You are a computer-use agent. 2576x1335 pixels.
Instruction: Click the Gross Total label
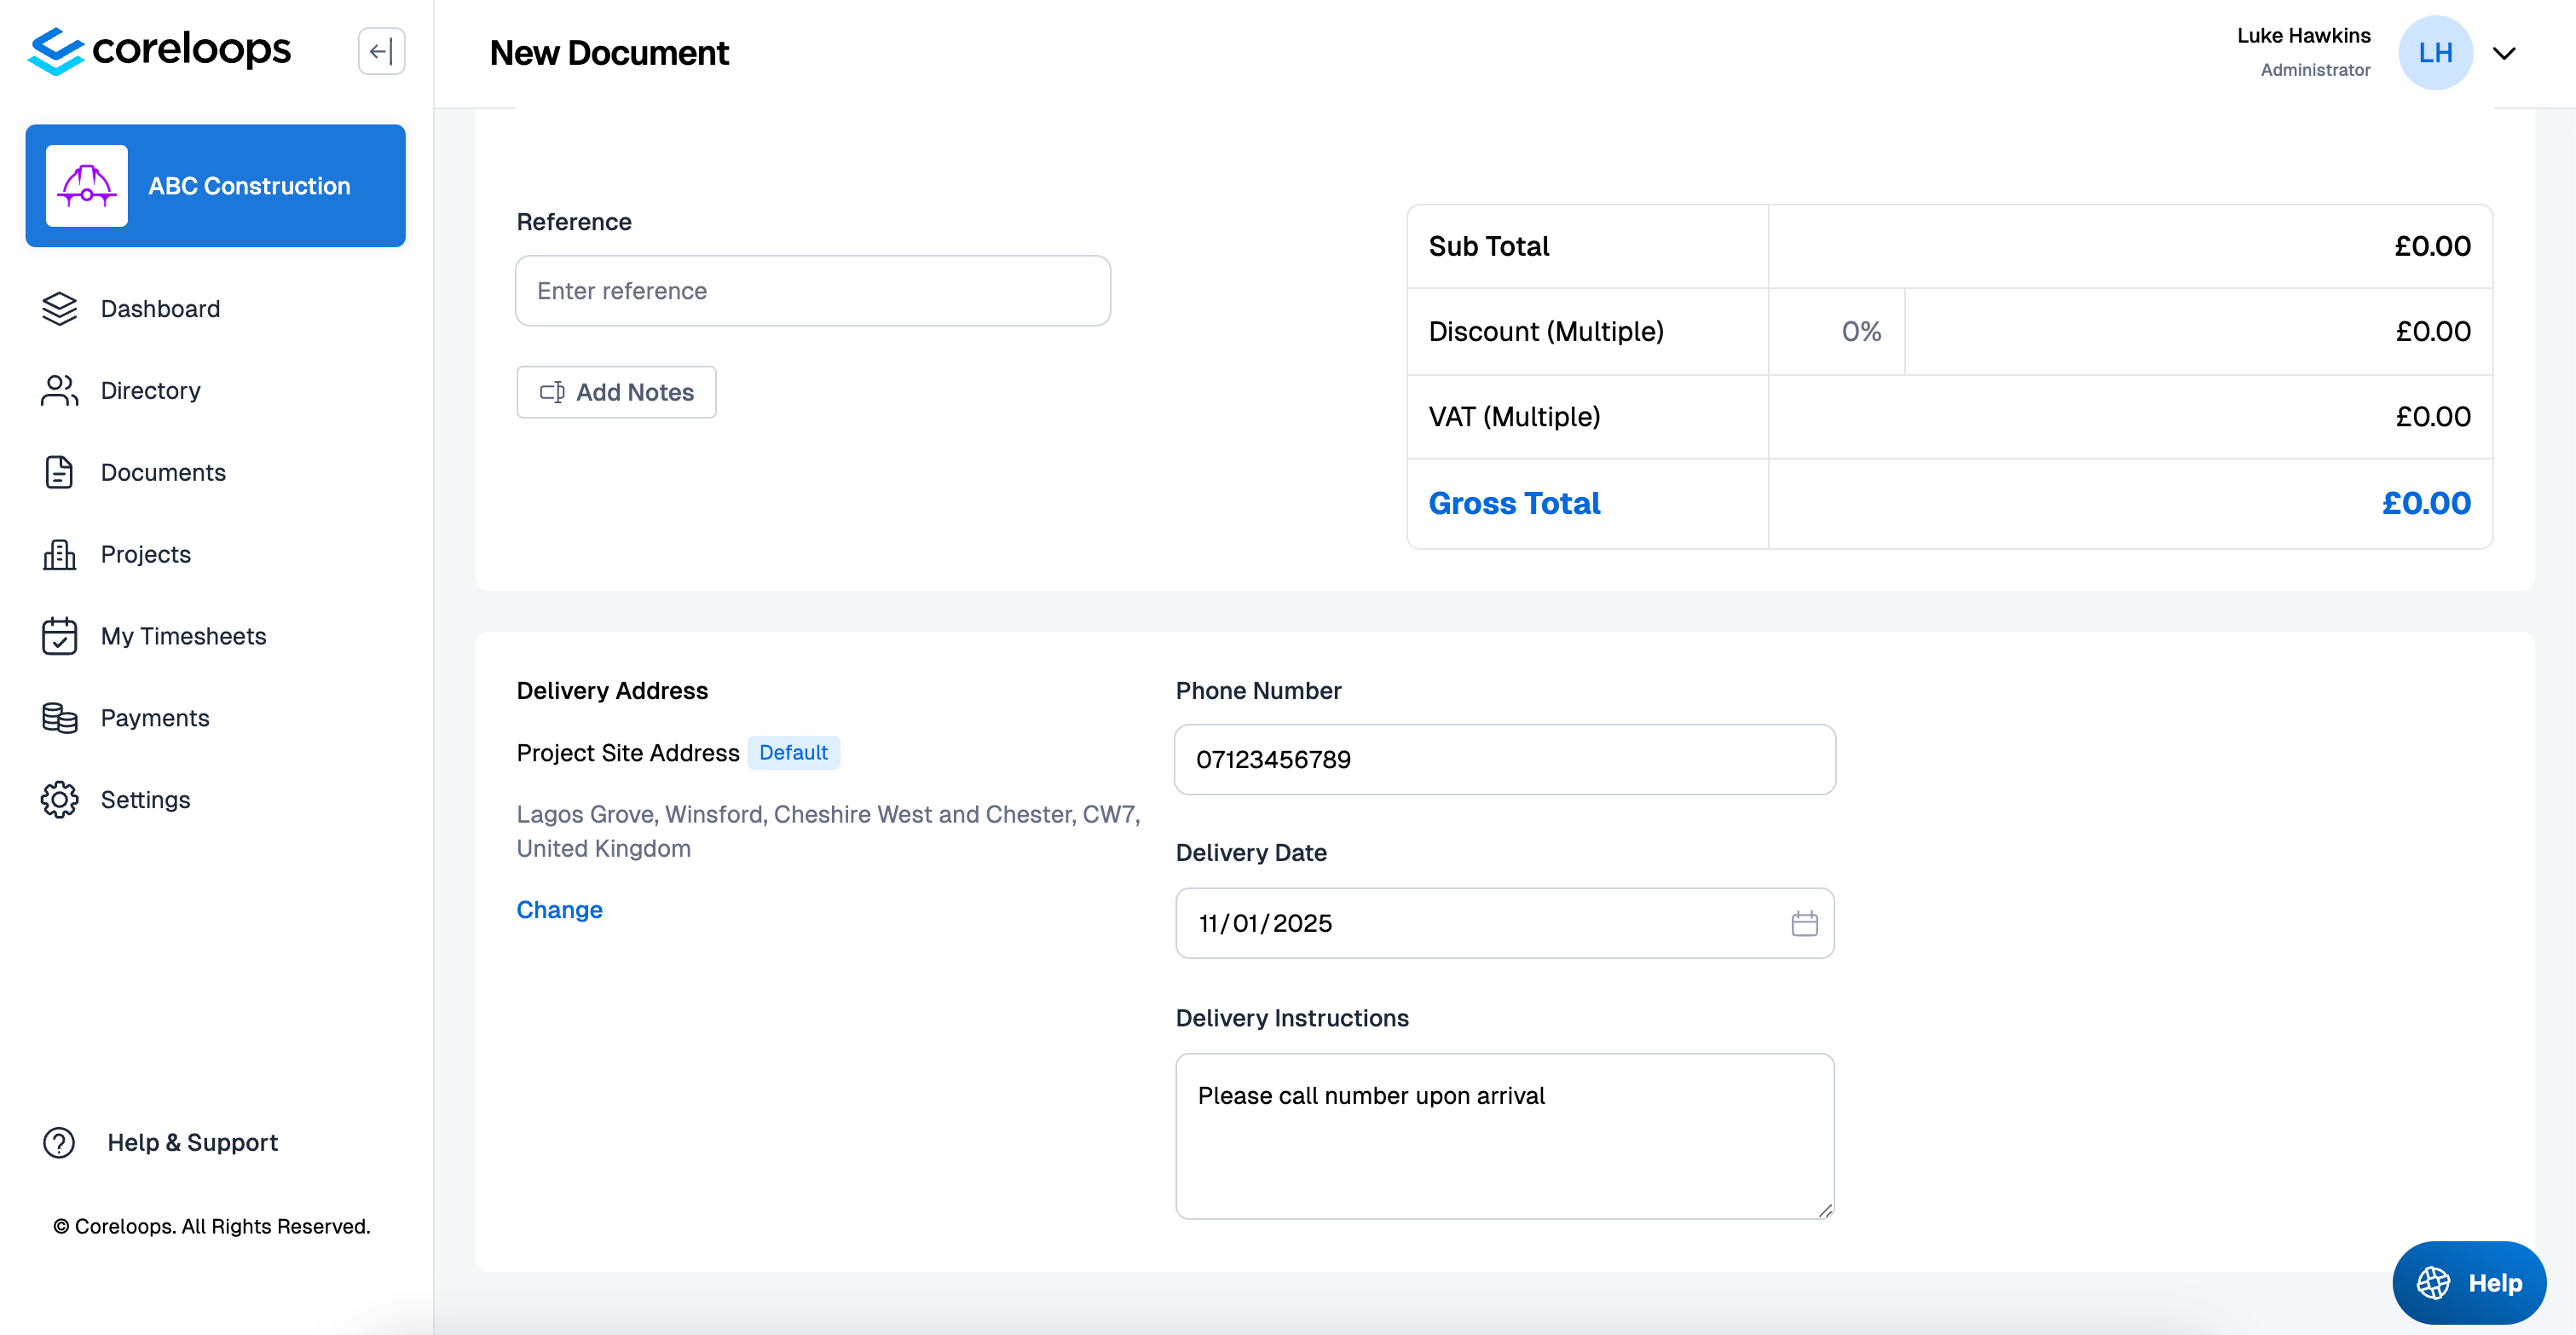pos(1514,503)
